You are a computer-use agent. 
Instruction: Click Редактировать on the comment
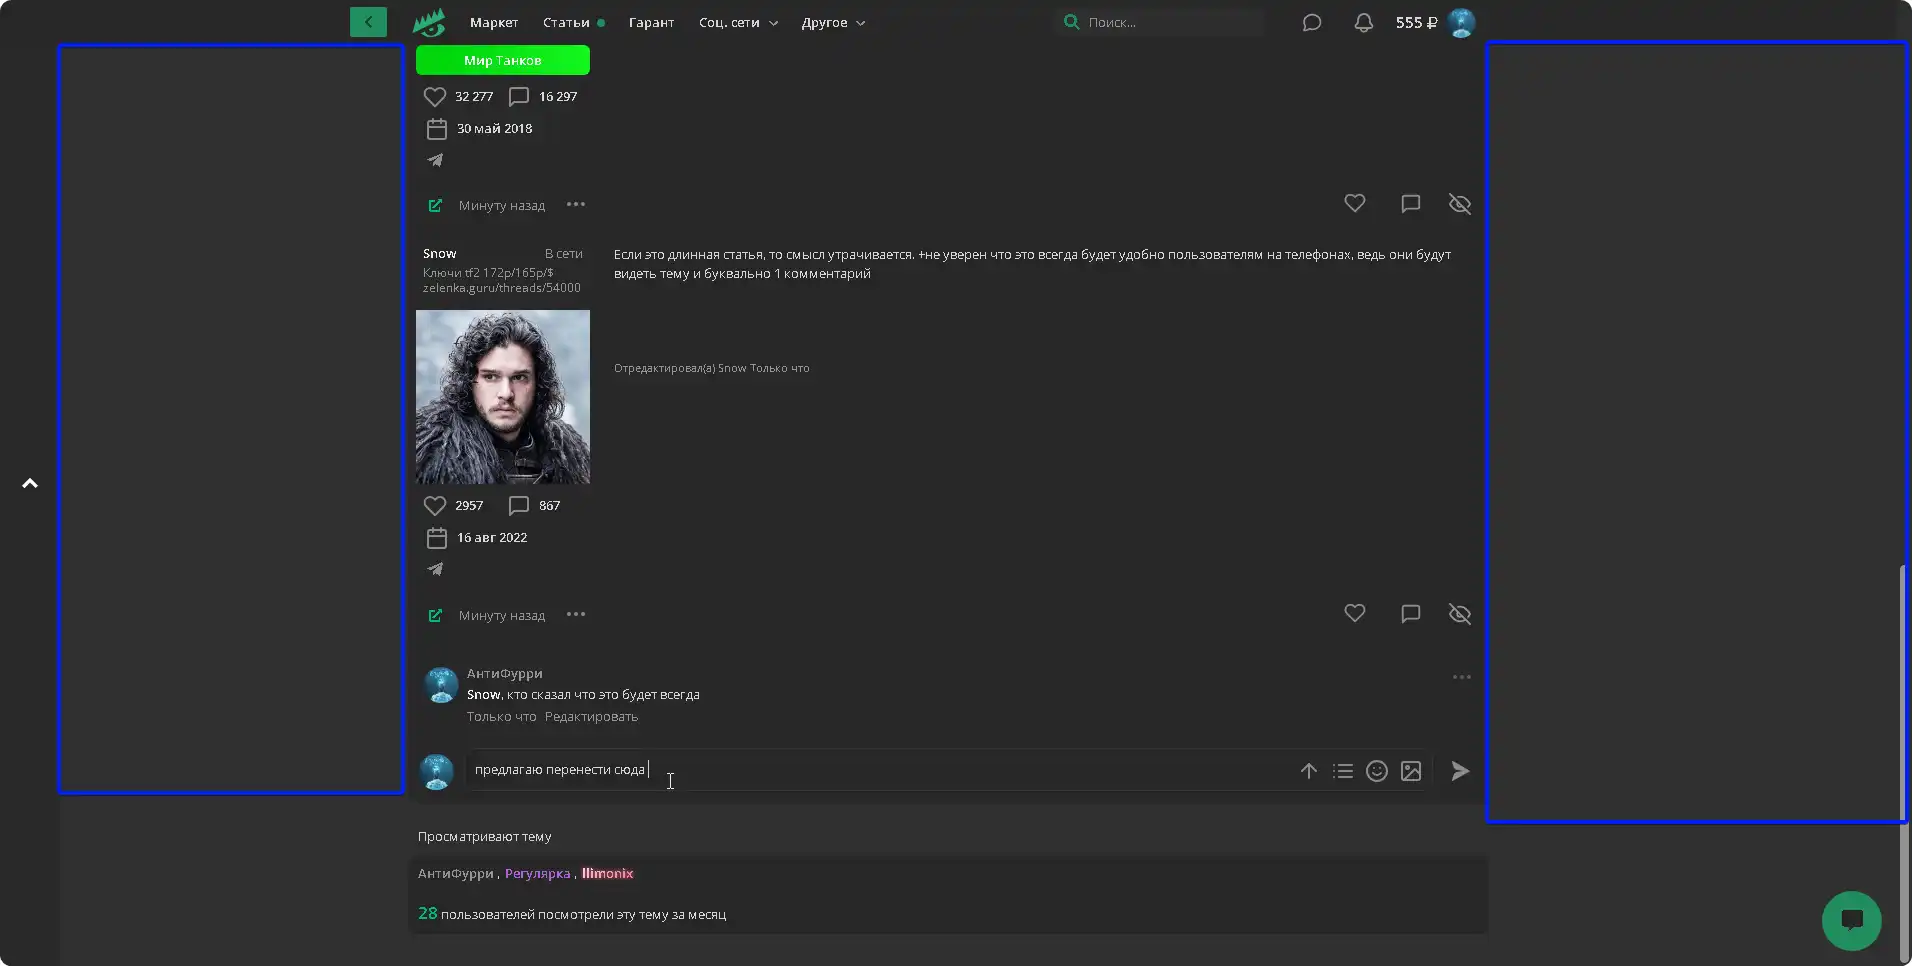591,716
